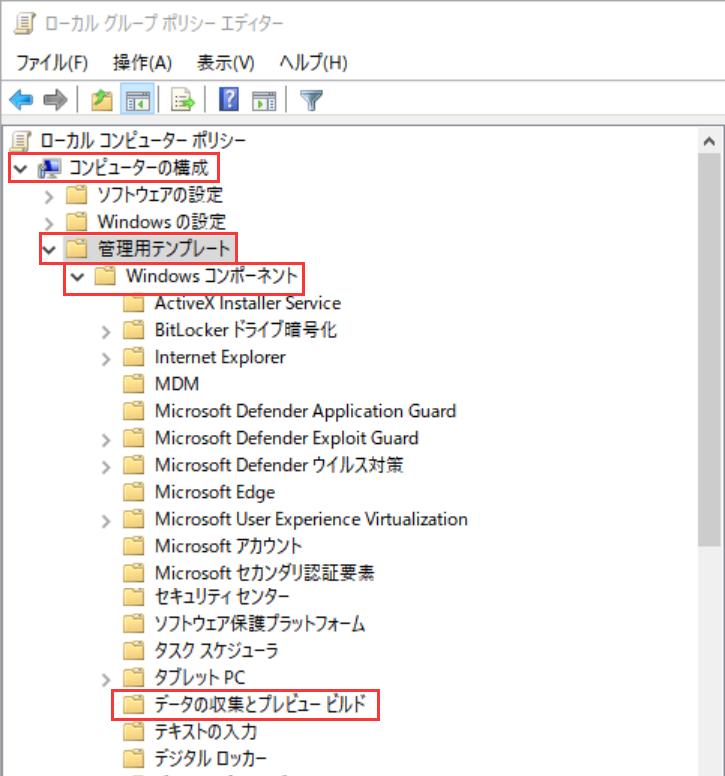Select データの収集とプレビュー ビルド folder

tap(266, 704)
